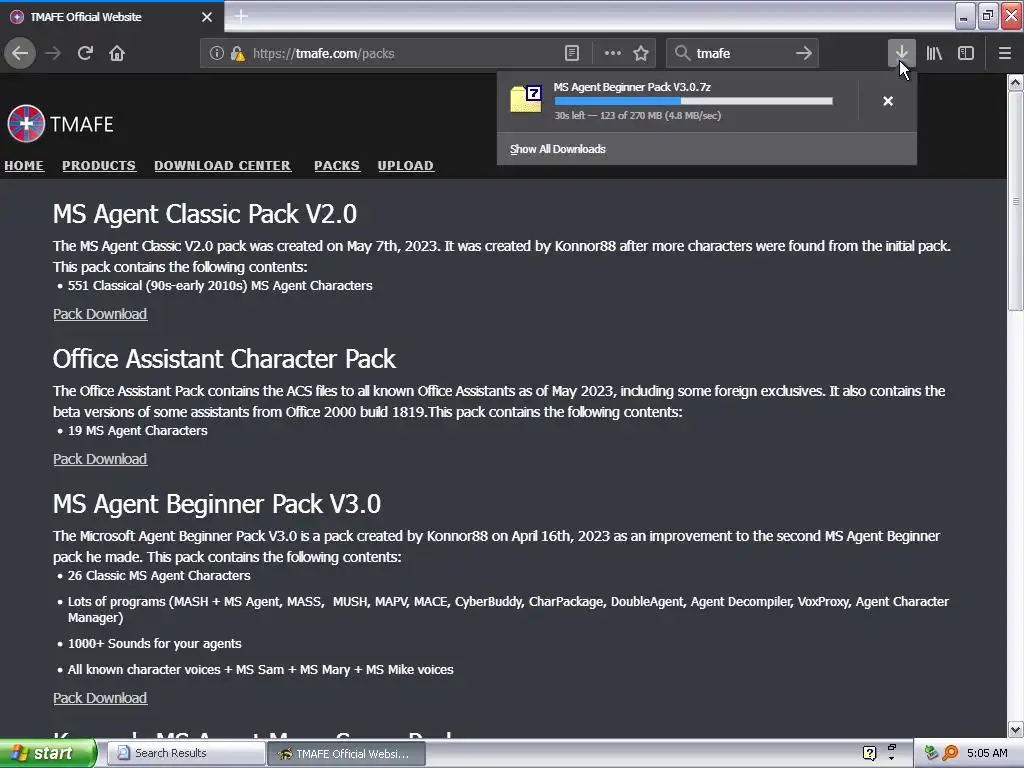Open the UPLOAD page
The image size is (1024, 768).
click(406, 166)
